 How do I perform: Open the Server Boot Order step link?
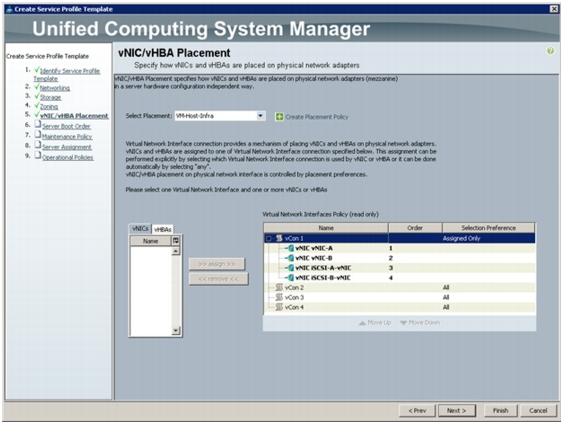click(67, 126)
